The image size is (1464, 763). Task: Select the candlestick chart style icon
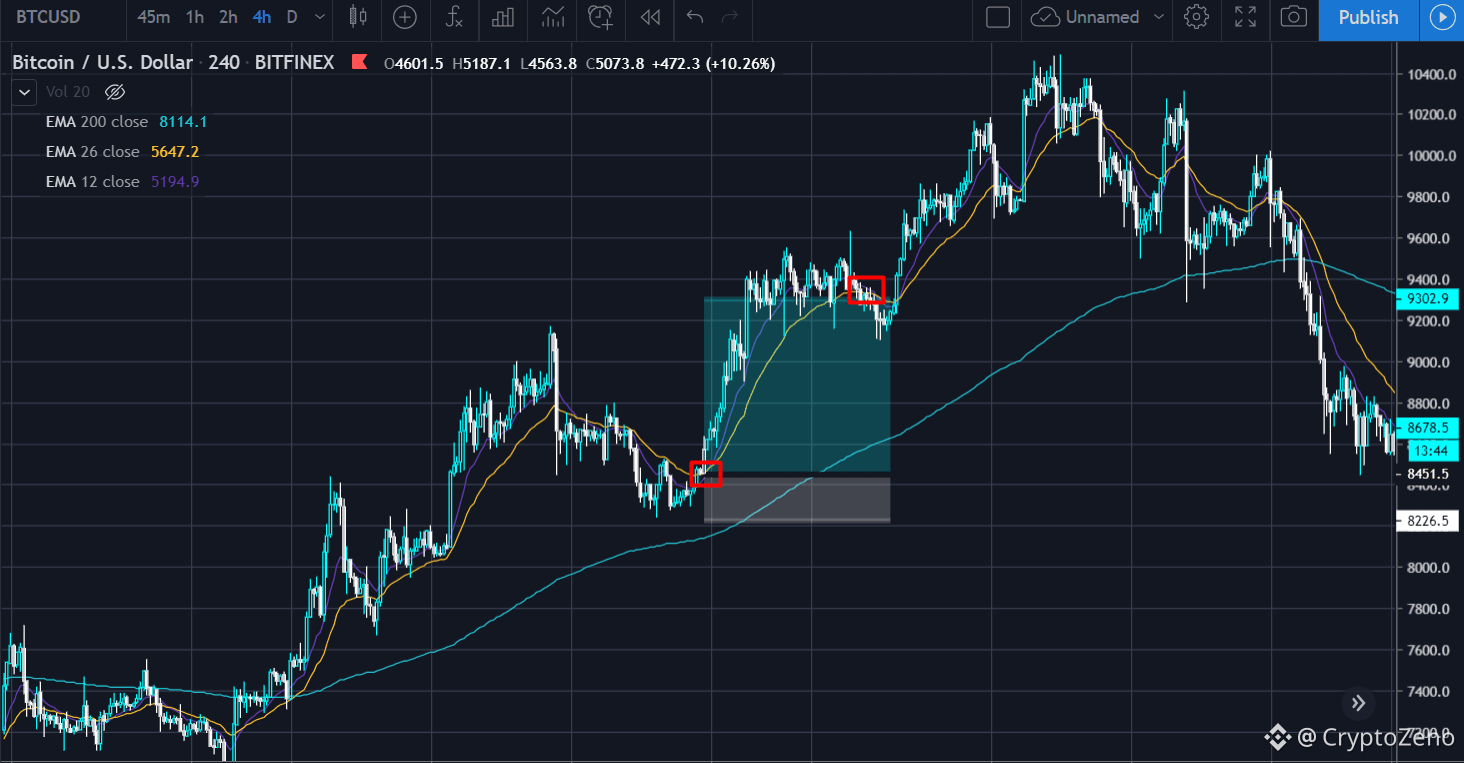(x=356, y=19)
